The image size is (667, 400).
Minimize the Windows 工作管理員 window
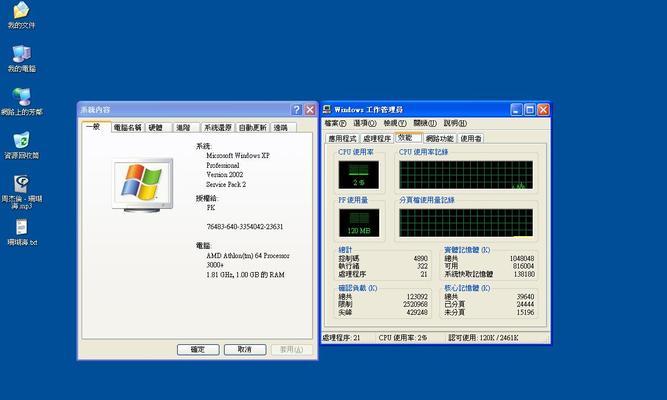coord(516,110)
